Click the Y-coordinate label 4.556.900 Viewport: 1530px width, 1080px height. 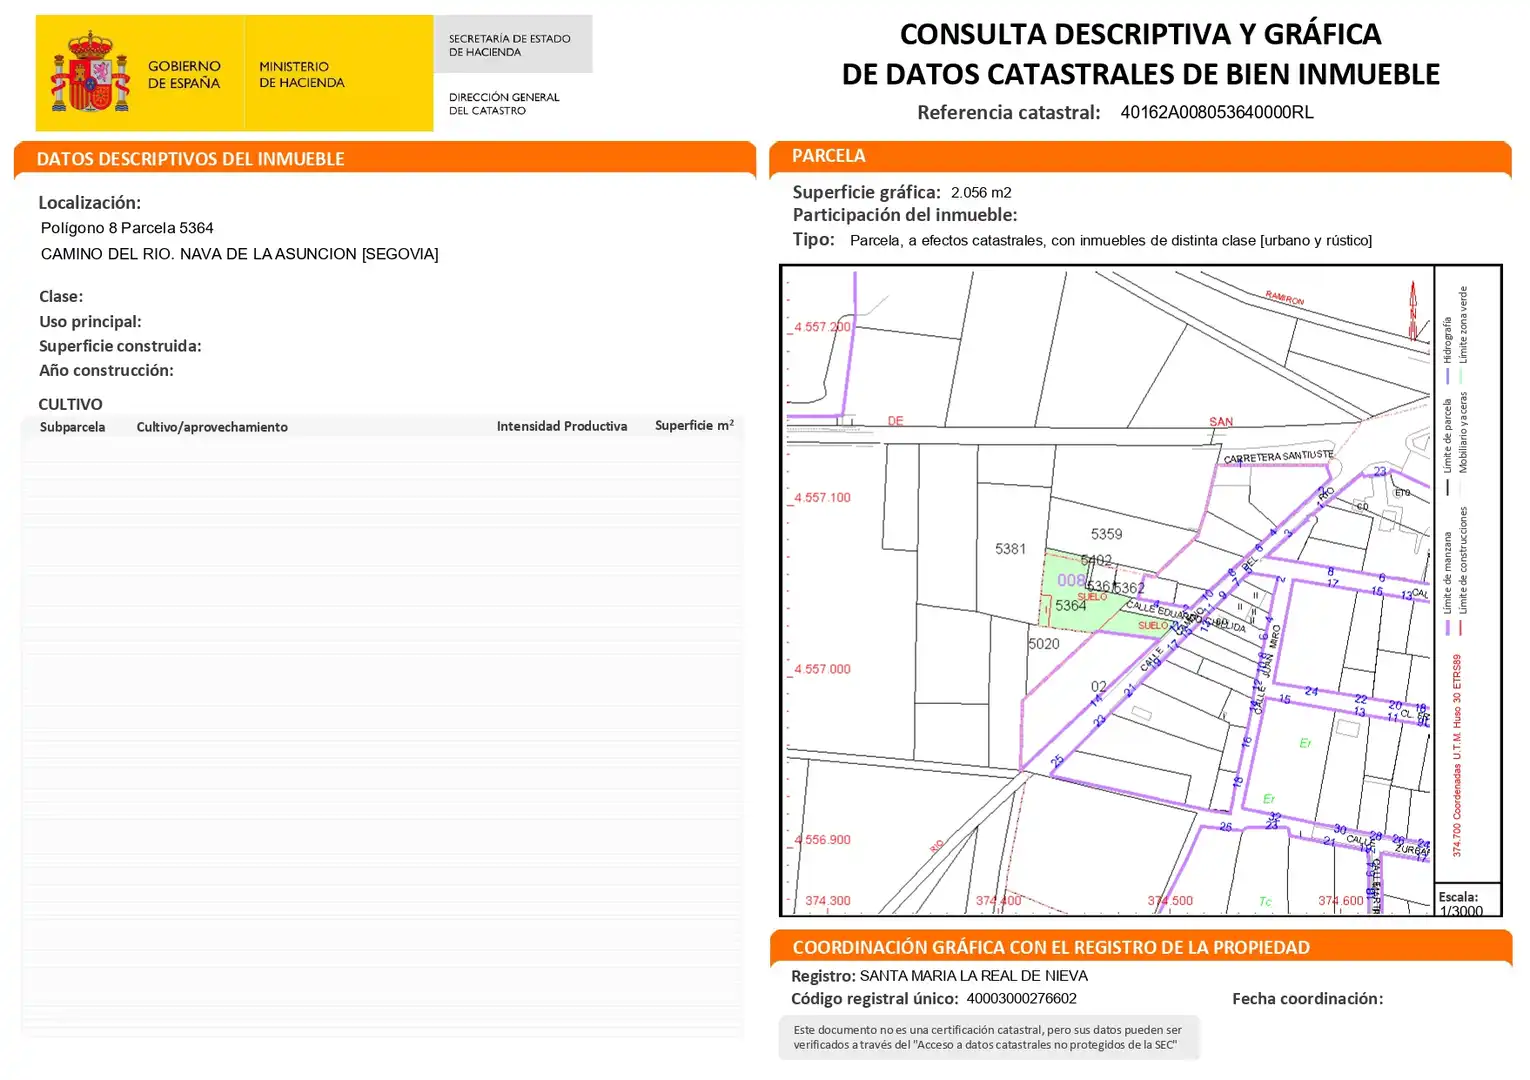point(822,840)
